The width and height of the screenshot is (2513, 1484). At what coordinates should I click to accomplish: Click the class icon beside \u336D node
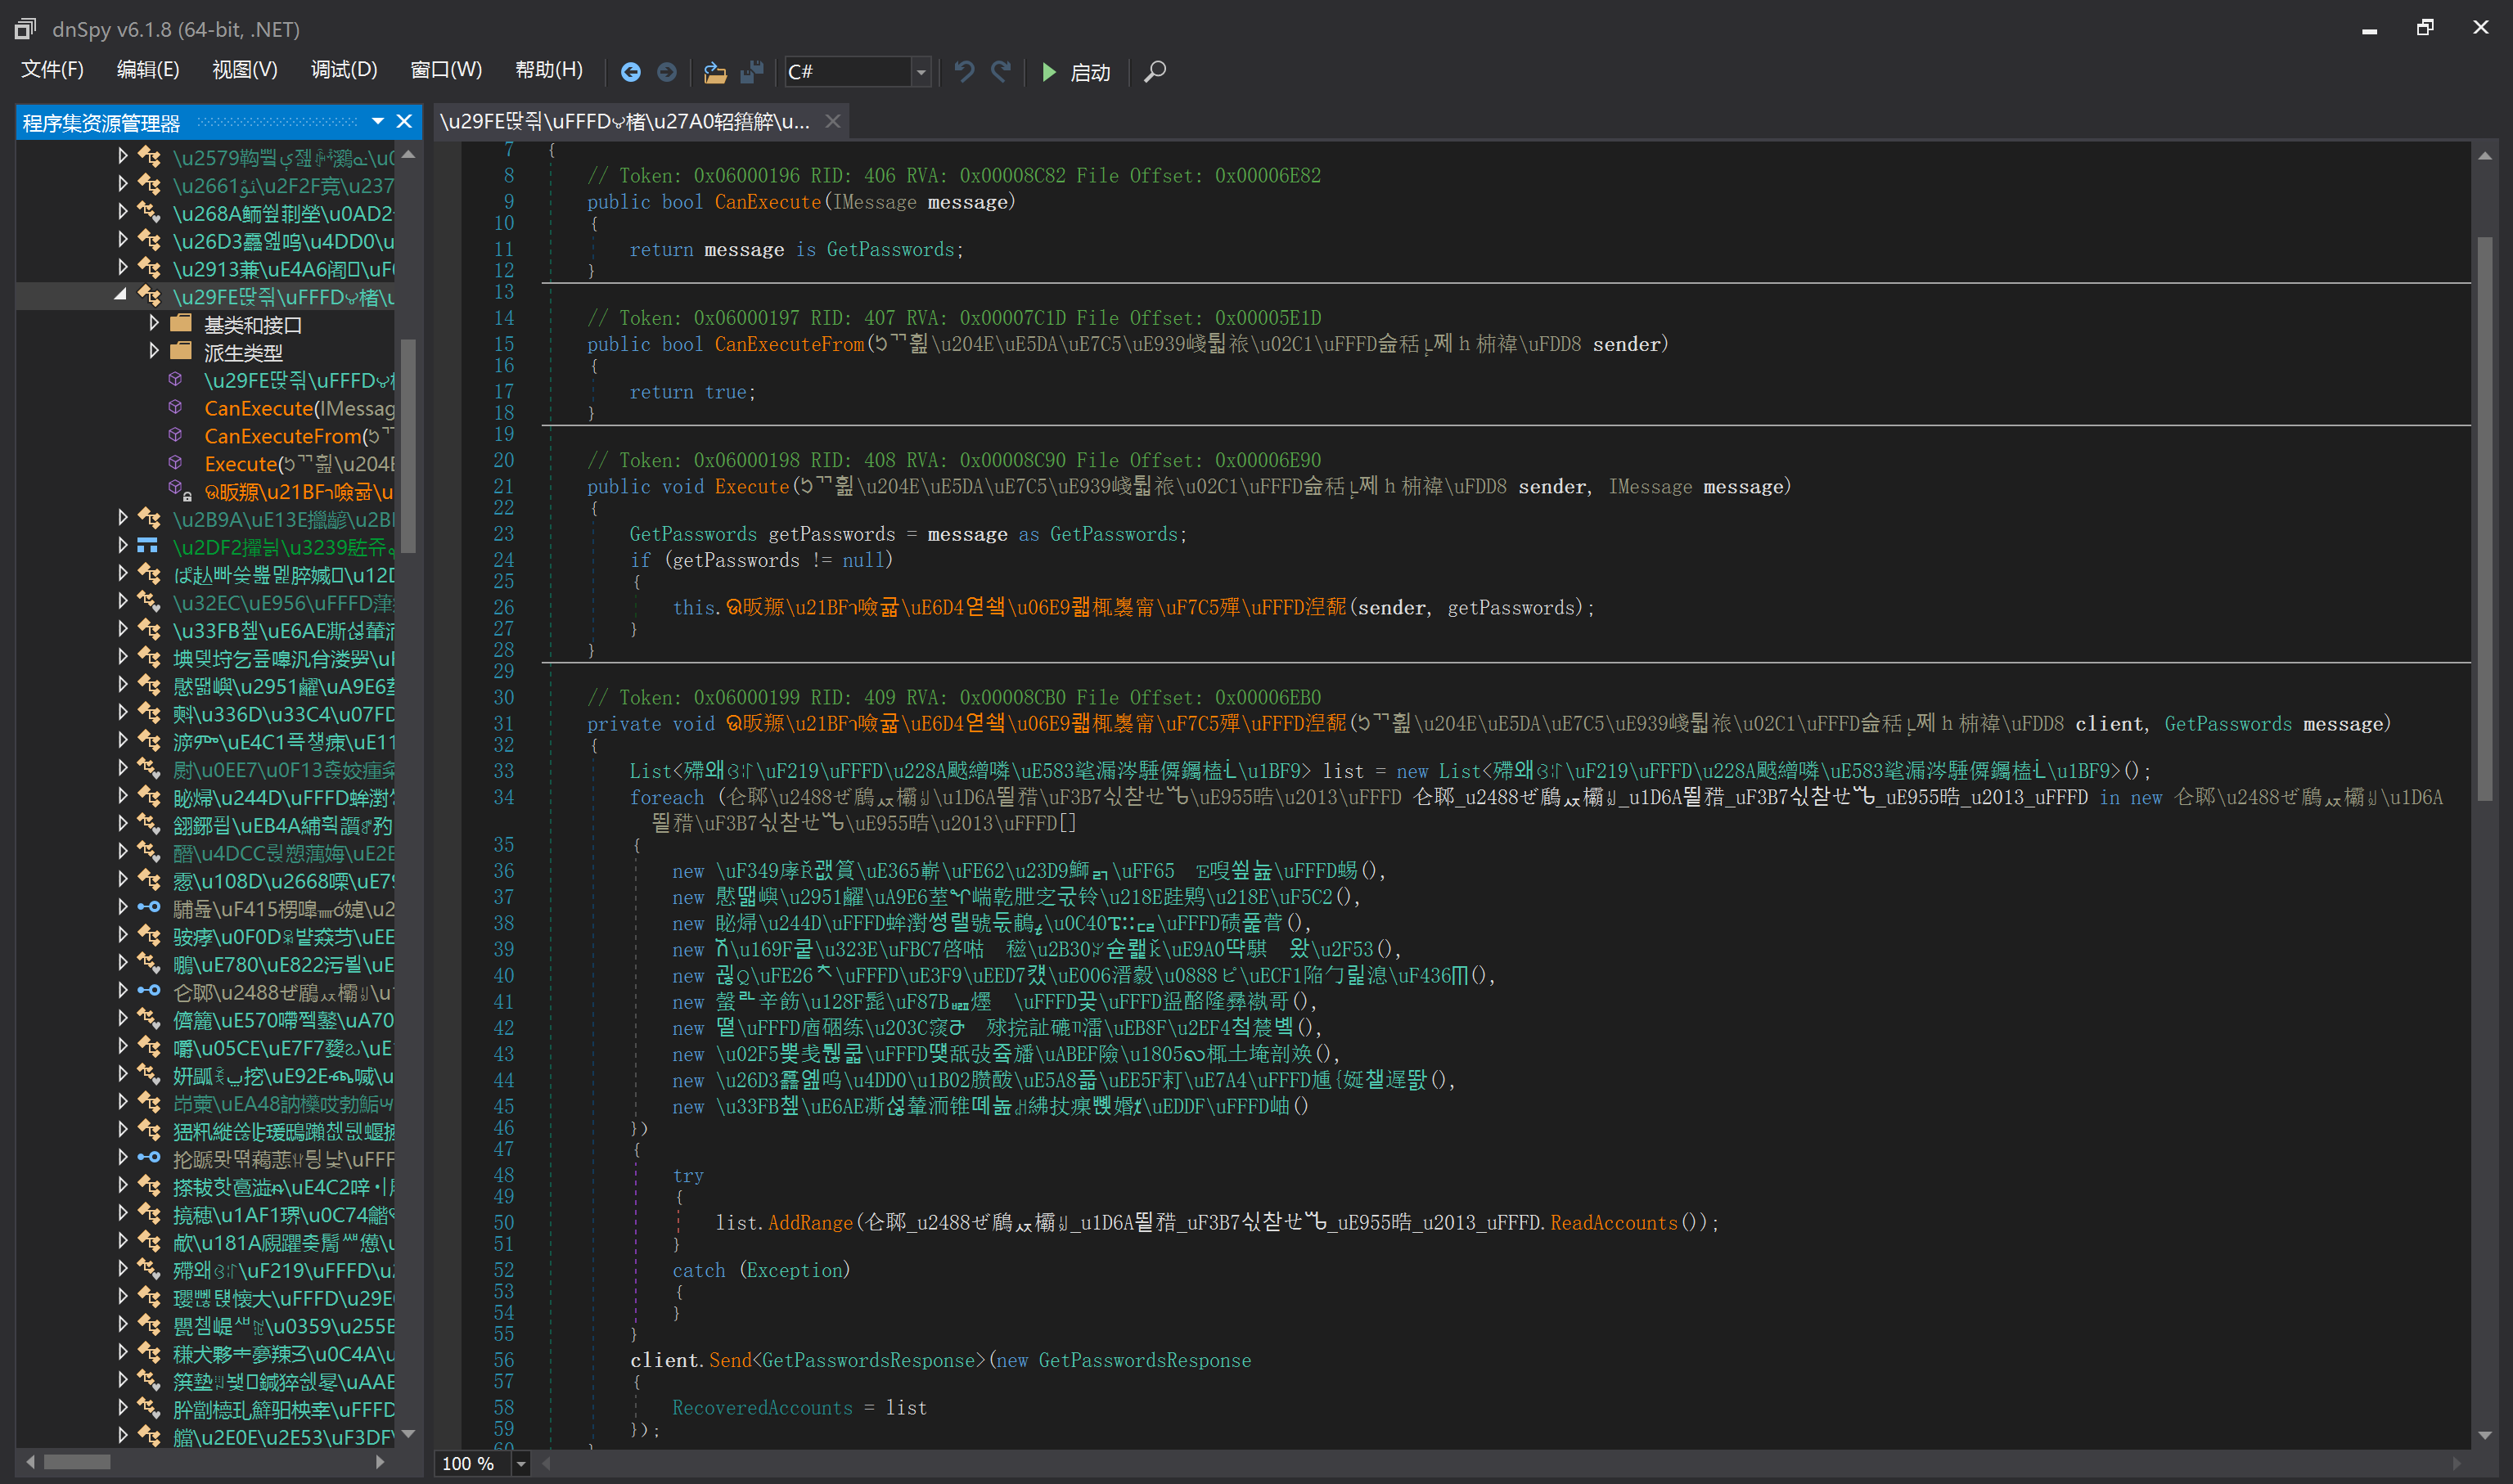pos(149,713)
